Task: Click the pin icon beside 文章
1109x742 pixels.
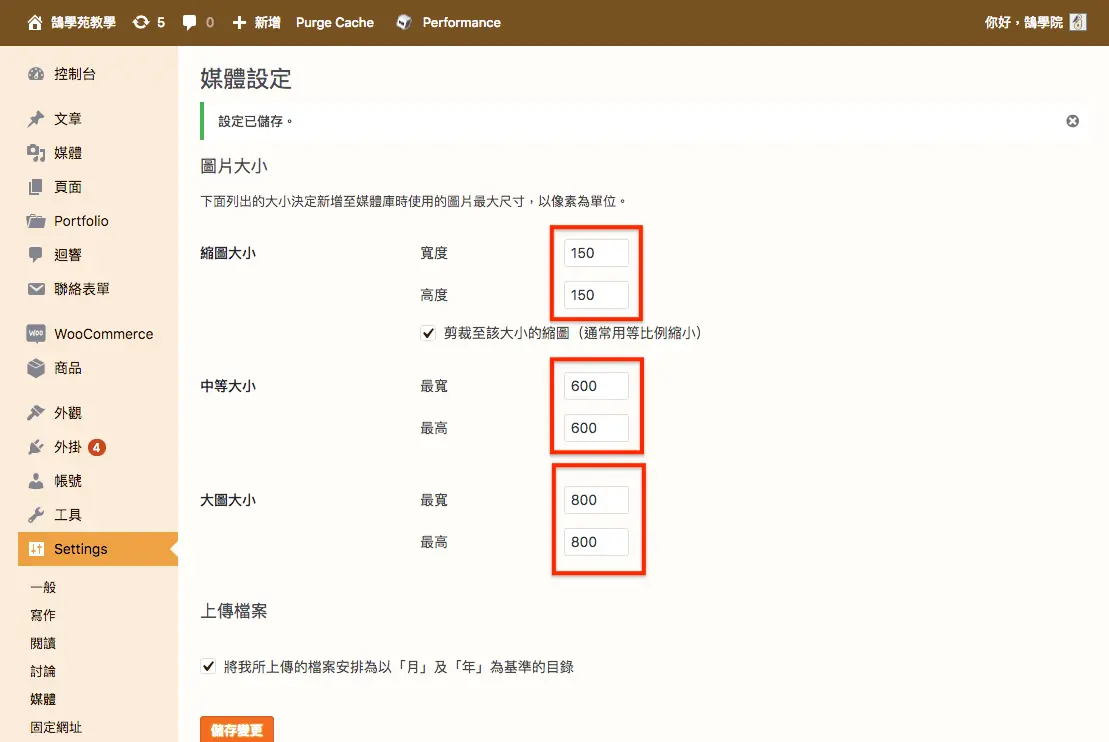Action: click(x=36, y=119)
